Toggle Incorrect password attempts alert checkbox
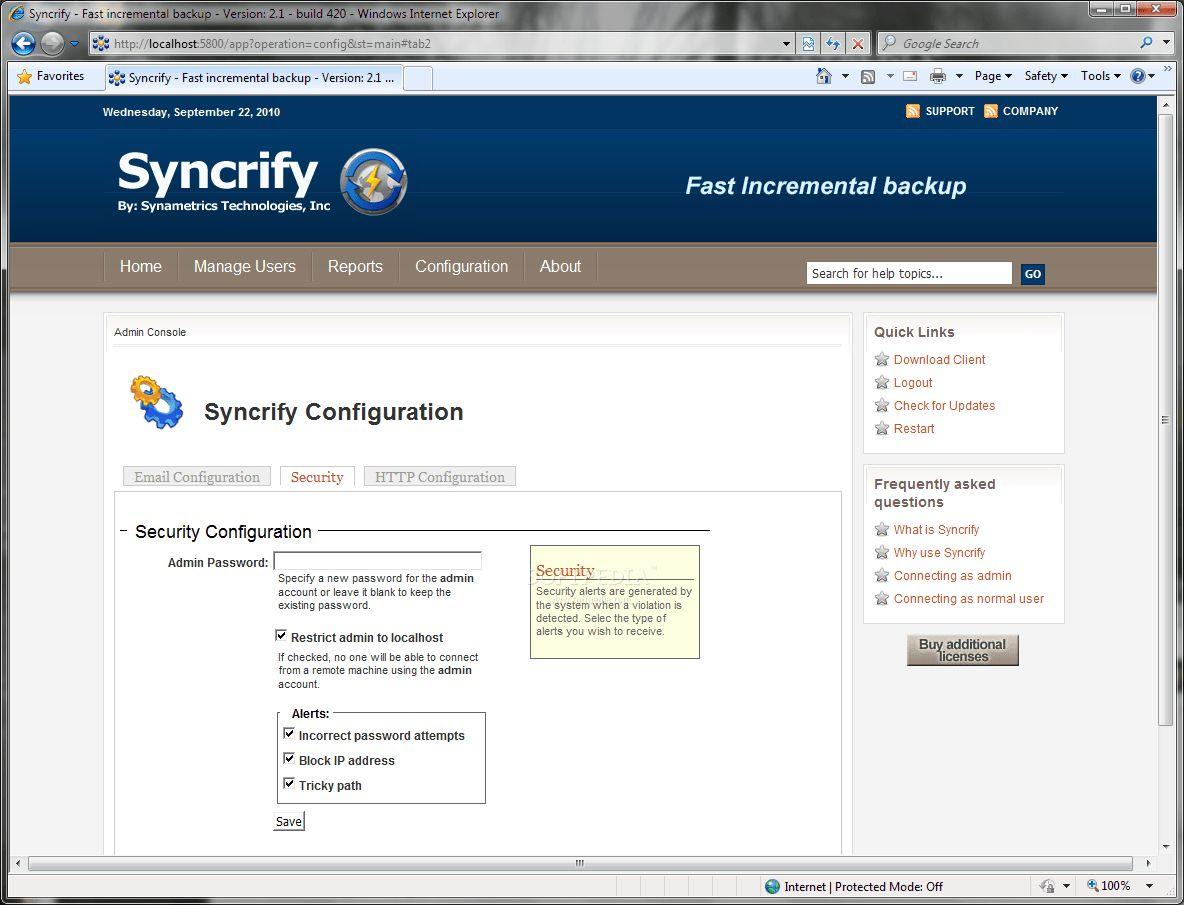 pyautogui.click(x=288, y=734)
